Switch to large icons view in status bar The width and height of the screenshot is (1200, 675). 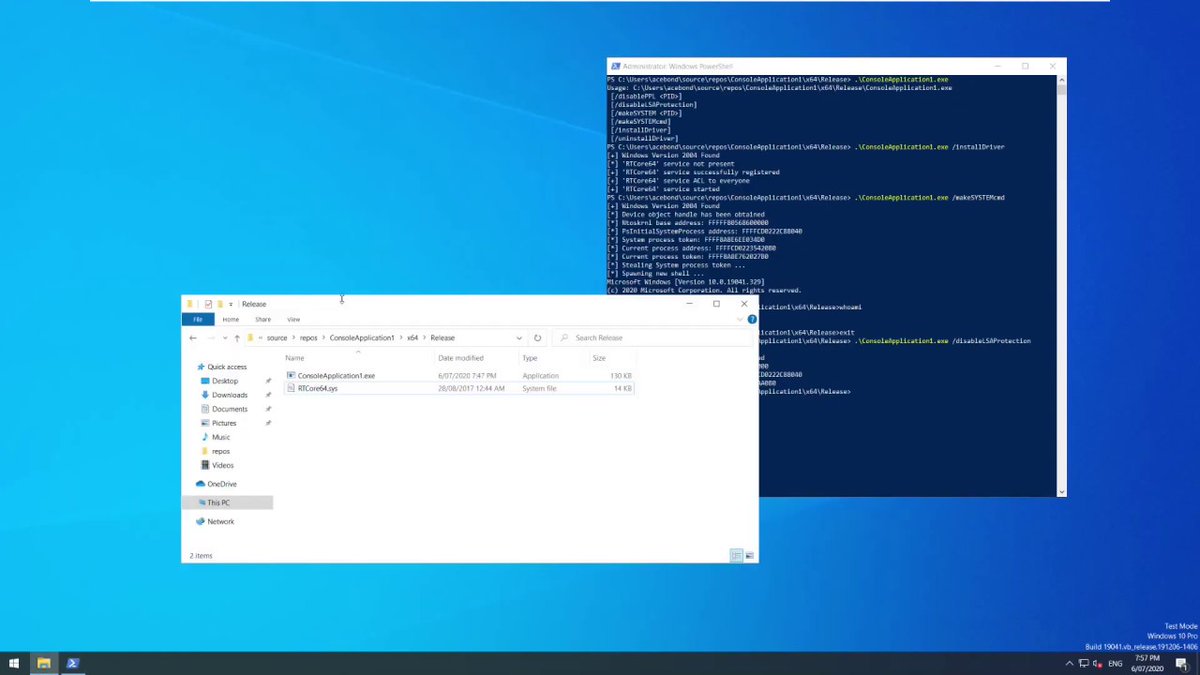click(x=748, y=555)
